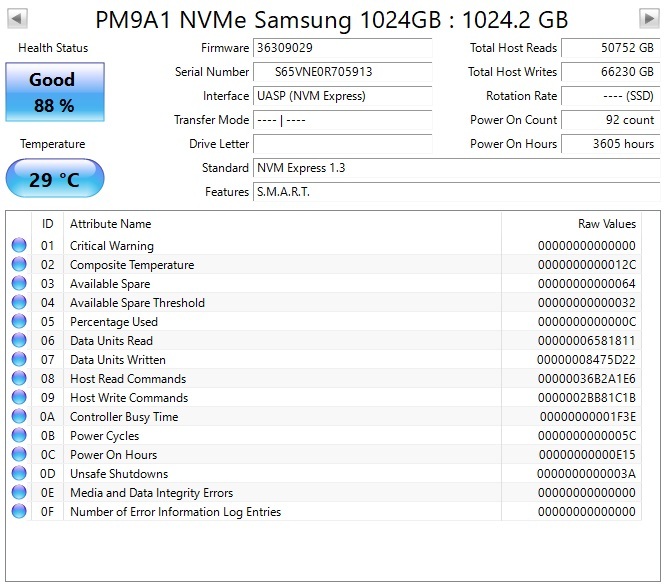Select the Data Units Written attribute name
Image resolution: width=665 pixels, height=587 pixels.
click(117, 360)
